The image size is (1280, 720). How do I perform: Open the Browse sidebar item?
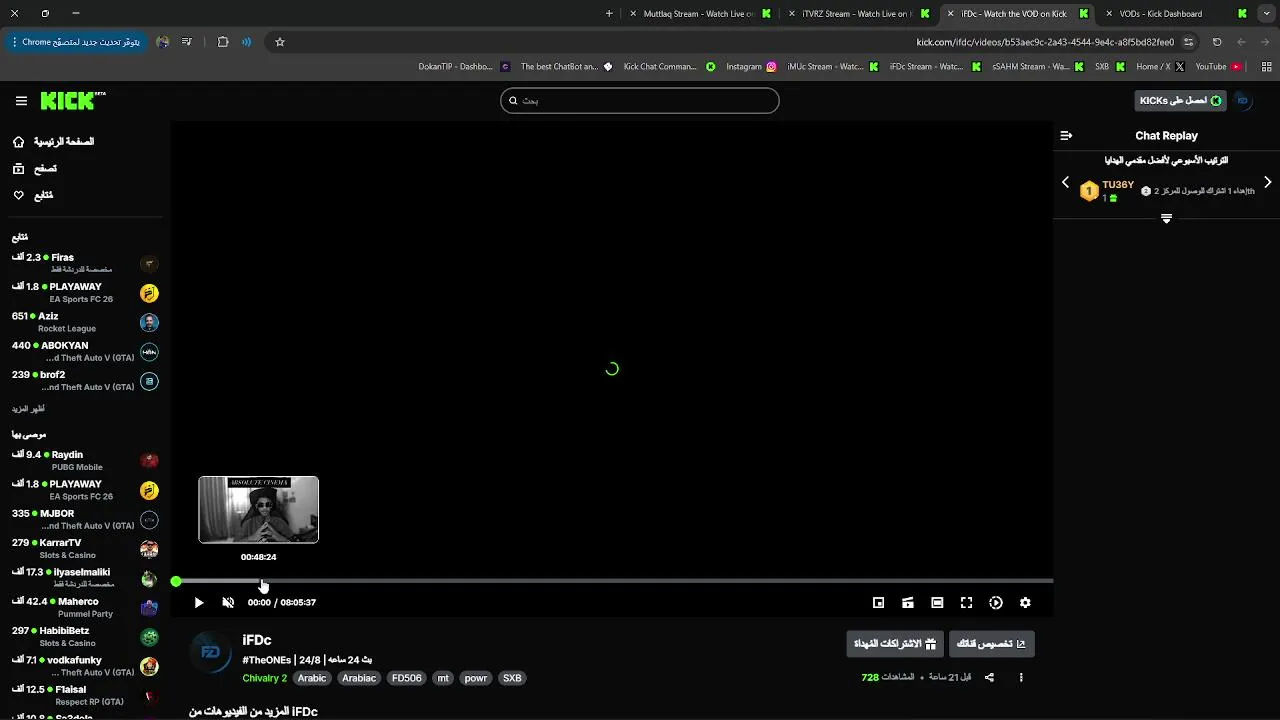pyautogui.click(x=45, y=169)
